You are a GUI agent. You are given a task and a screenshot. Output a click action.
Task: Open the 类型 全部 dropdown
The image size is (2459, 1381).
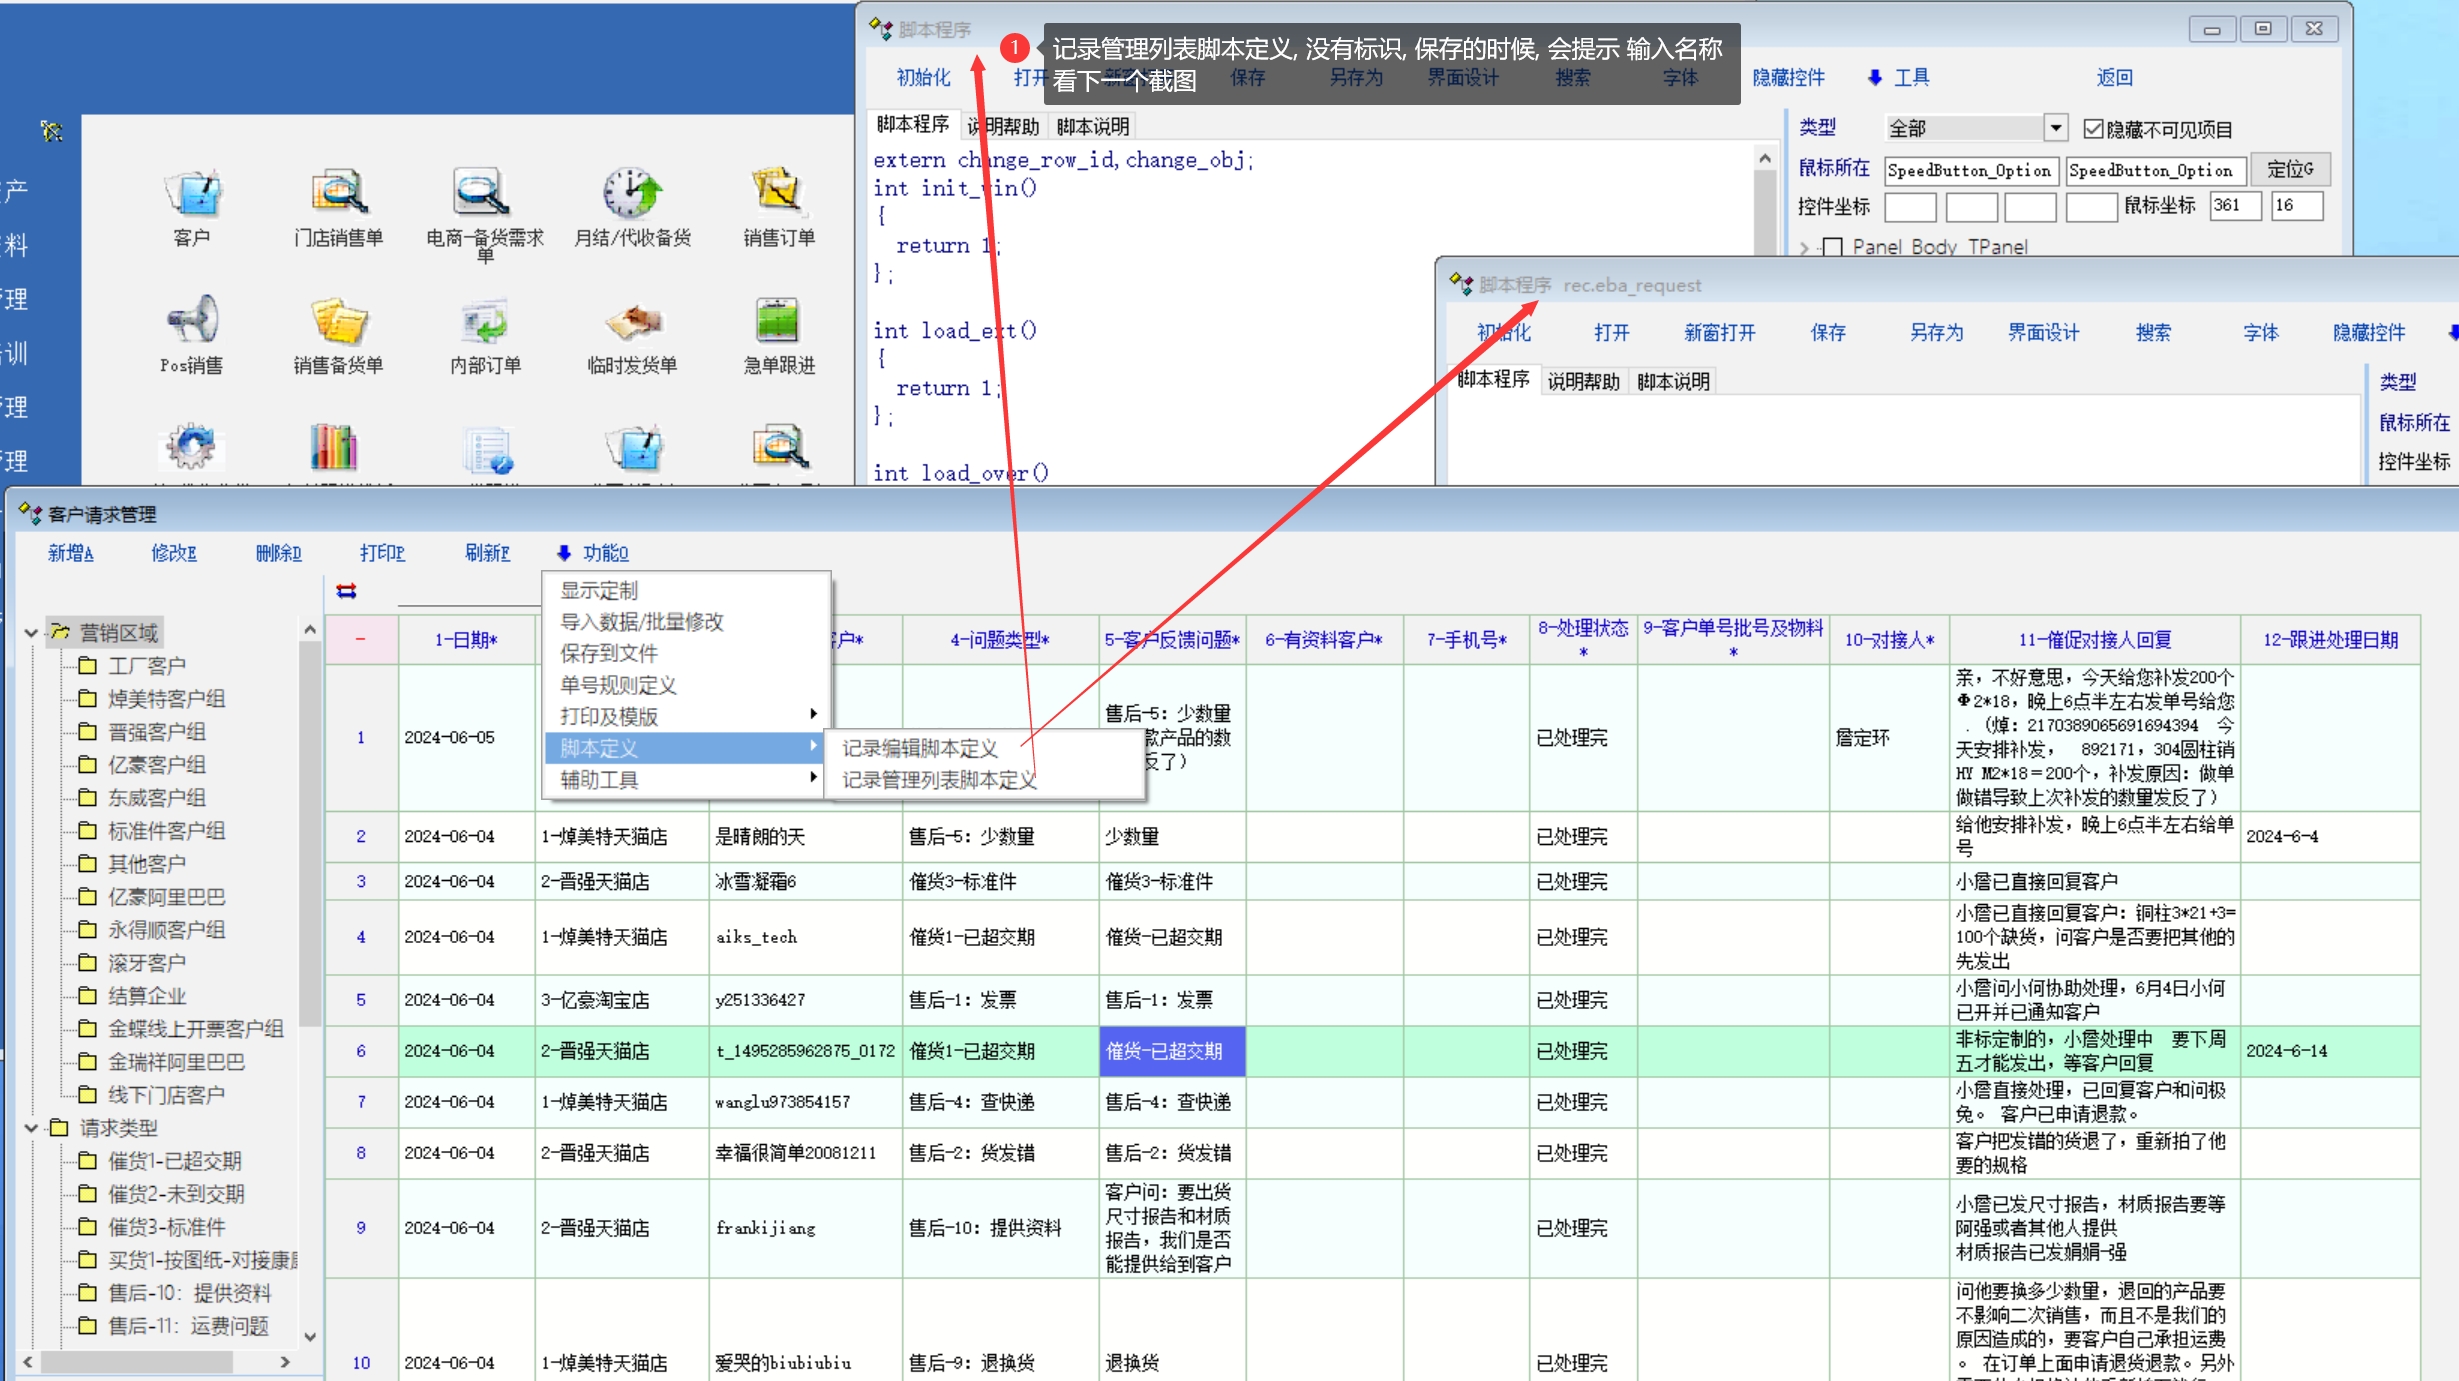2055,128
